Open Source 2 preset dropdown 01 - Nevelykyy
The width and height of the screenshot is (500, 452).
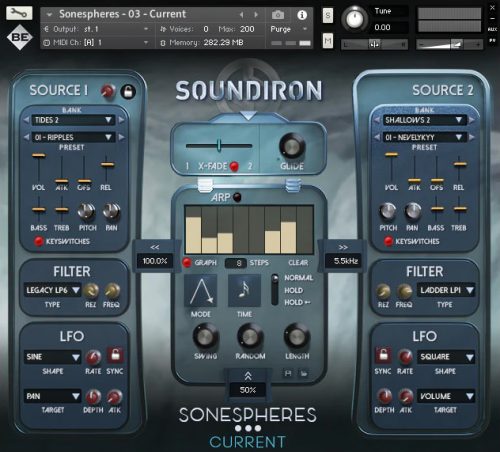[424, 137]
